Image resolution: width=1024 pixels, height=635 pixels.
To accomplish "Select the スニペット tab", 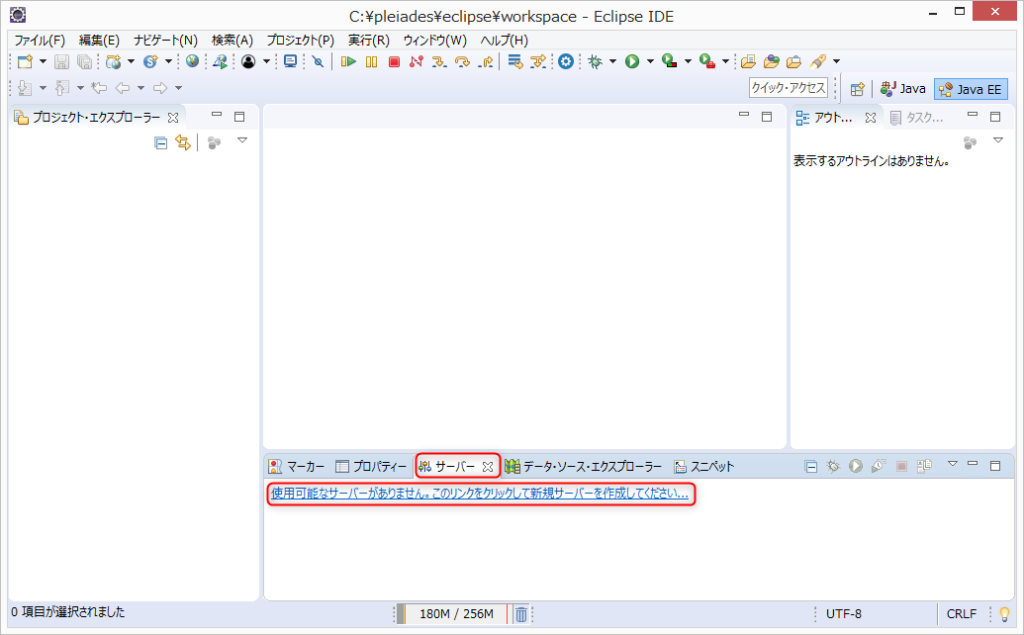I will pyautogui.click(x=704, y=466).
